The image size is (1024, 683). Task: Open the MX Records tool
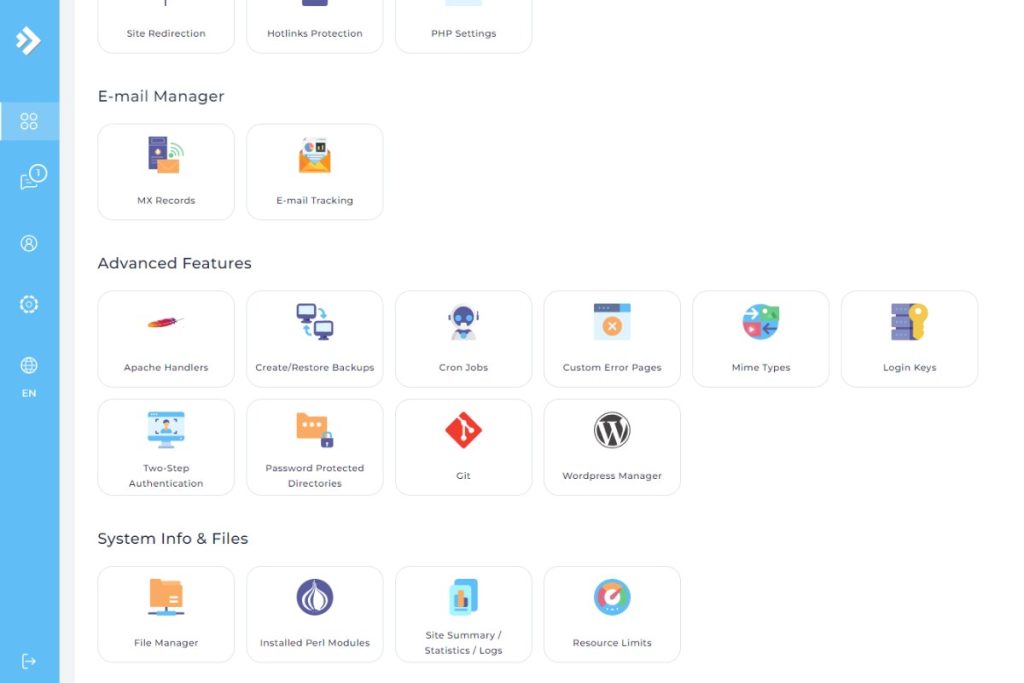pos(165,170)
